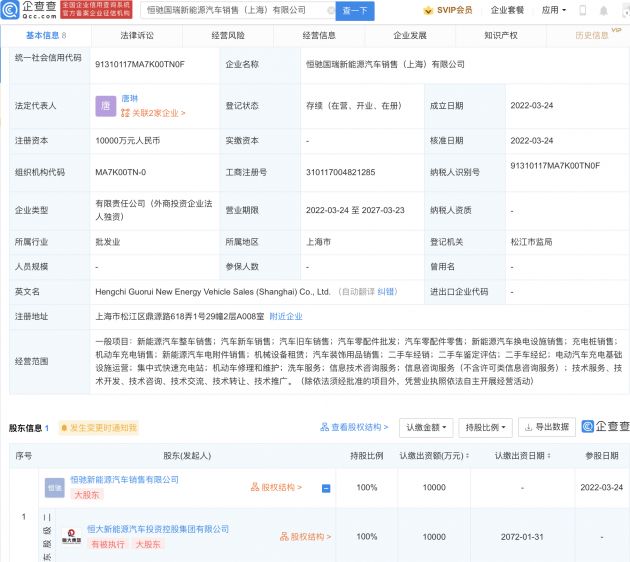Screen dimensions: 630x562
Task: Open 查看股权结构 link
Action: (354, 427)
